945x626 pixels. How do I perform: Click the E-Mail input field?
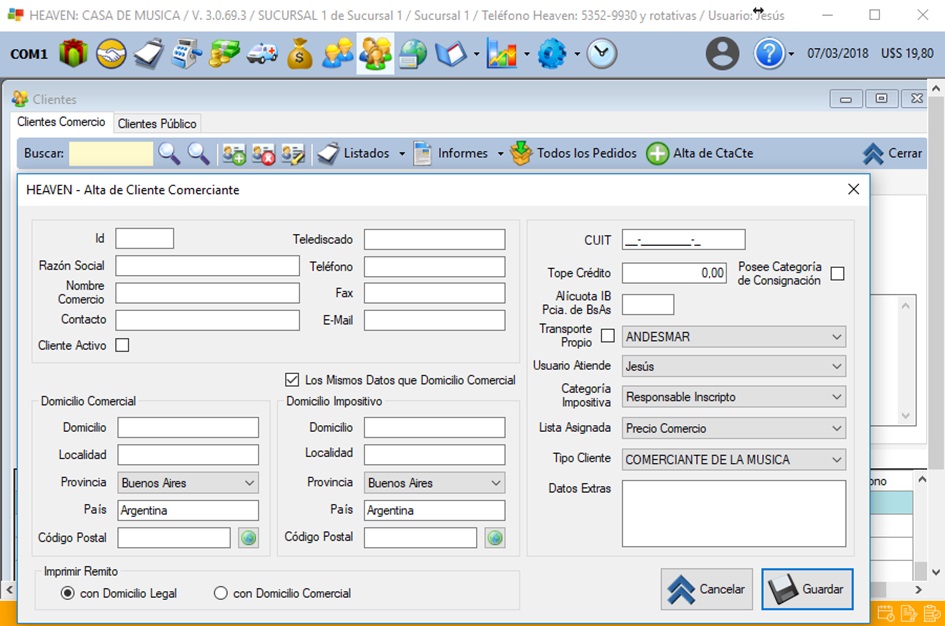point(434,320)
